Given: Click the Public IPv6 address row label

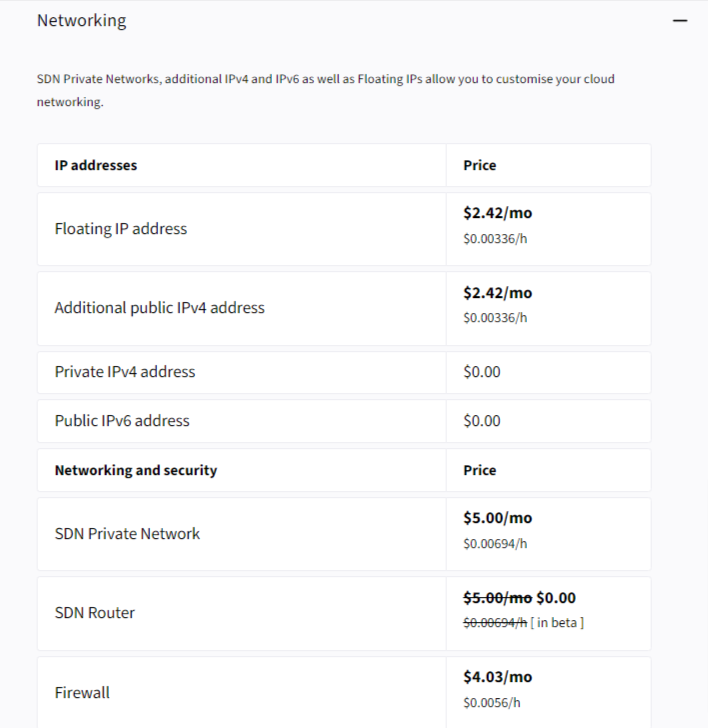Looking at the screenshot, I should coord(122,421).
